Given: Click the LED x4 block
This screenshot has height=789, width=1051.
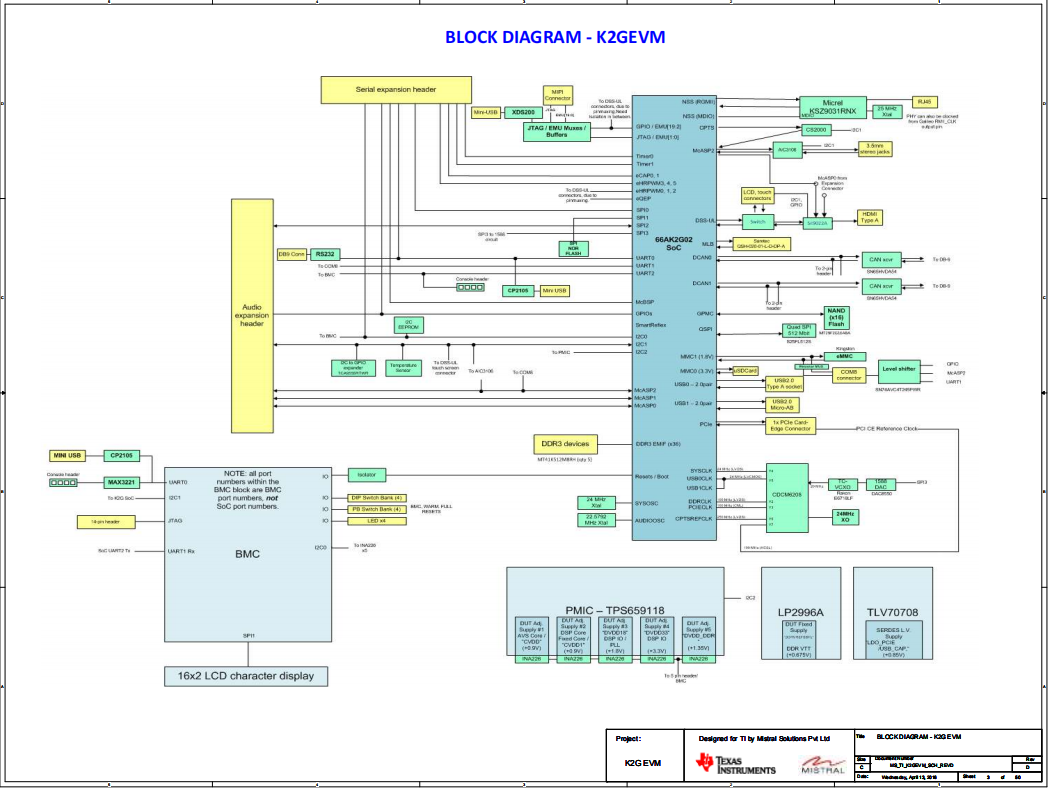Looking at the screenshot, I should point(377,521).
